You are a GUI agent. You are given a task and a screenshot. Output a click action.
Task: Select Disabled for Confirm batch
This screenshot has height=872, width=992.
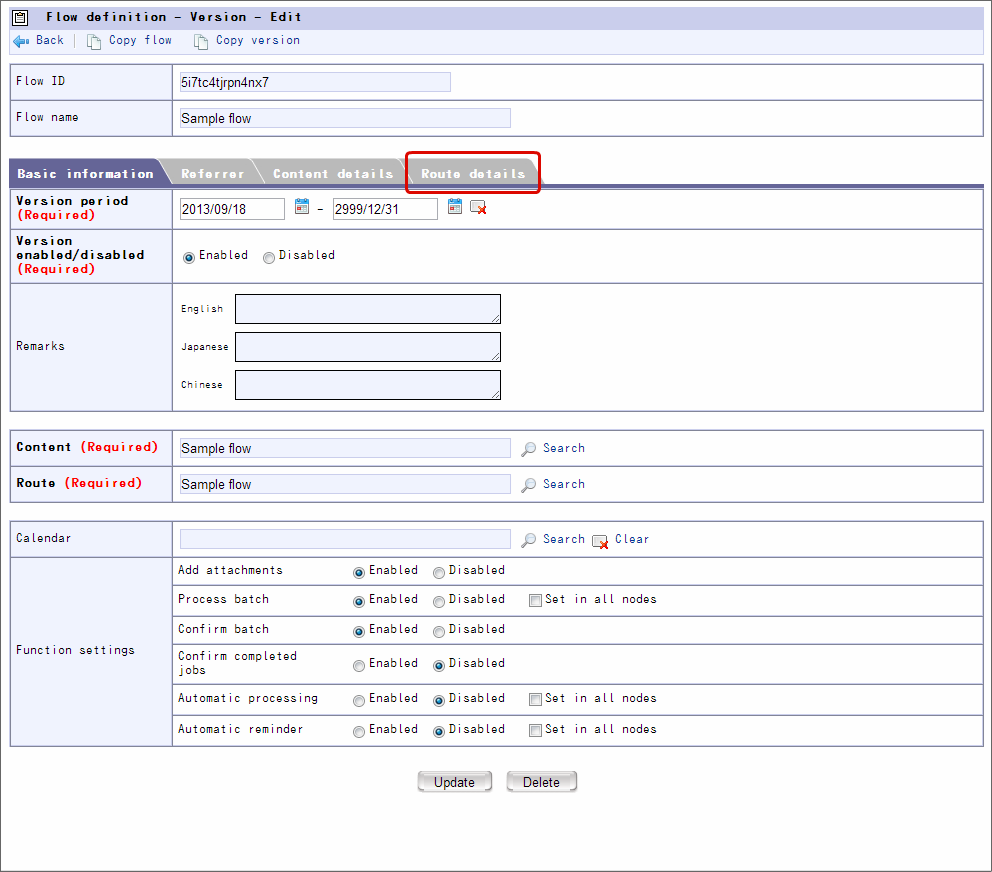click(x=438, y=632)
